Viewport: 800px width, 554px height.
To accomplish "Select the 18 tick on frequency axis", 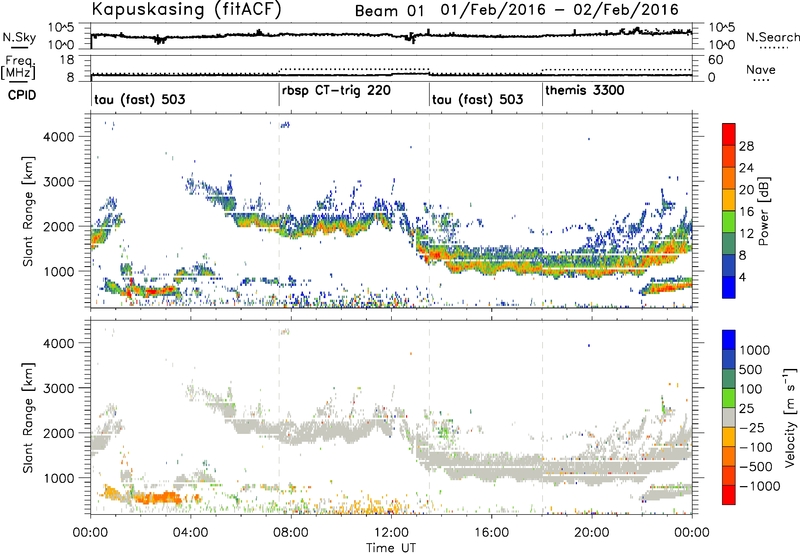I will coord(66,60).
